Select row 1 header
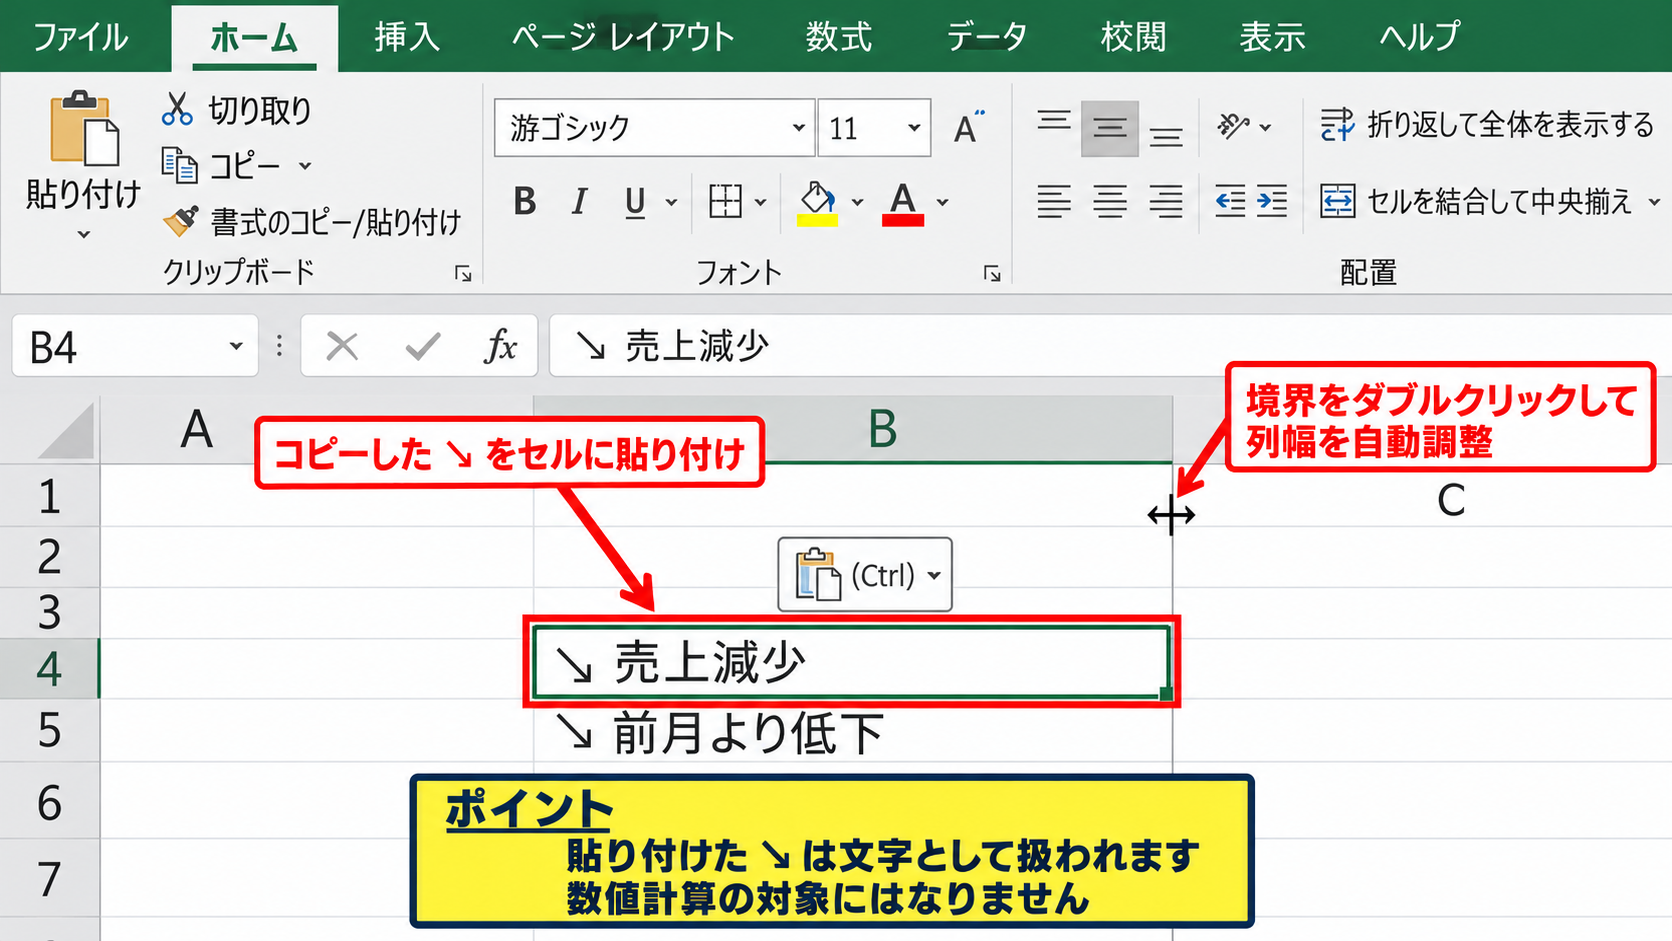The height and width of the screenshot is (941, 1672). 49,495
